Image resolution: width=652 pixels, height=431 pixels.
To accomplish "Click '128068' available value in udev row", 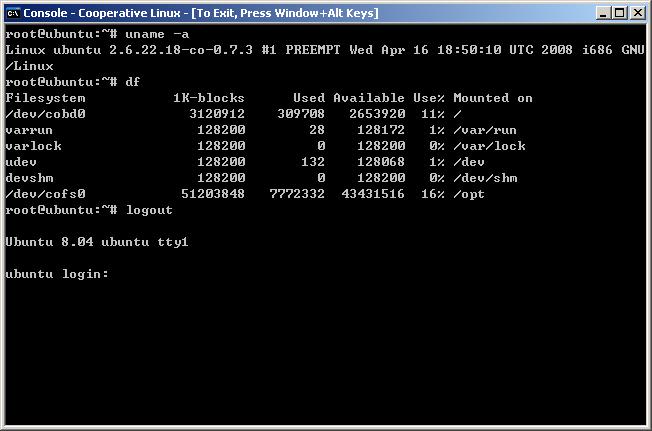I will [x=381, y=162].
